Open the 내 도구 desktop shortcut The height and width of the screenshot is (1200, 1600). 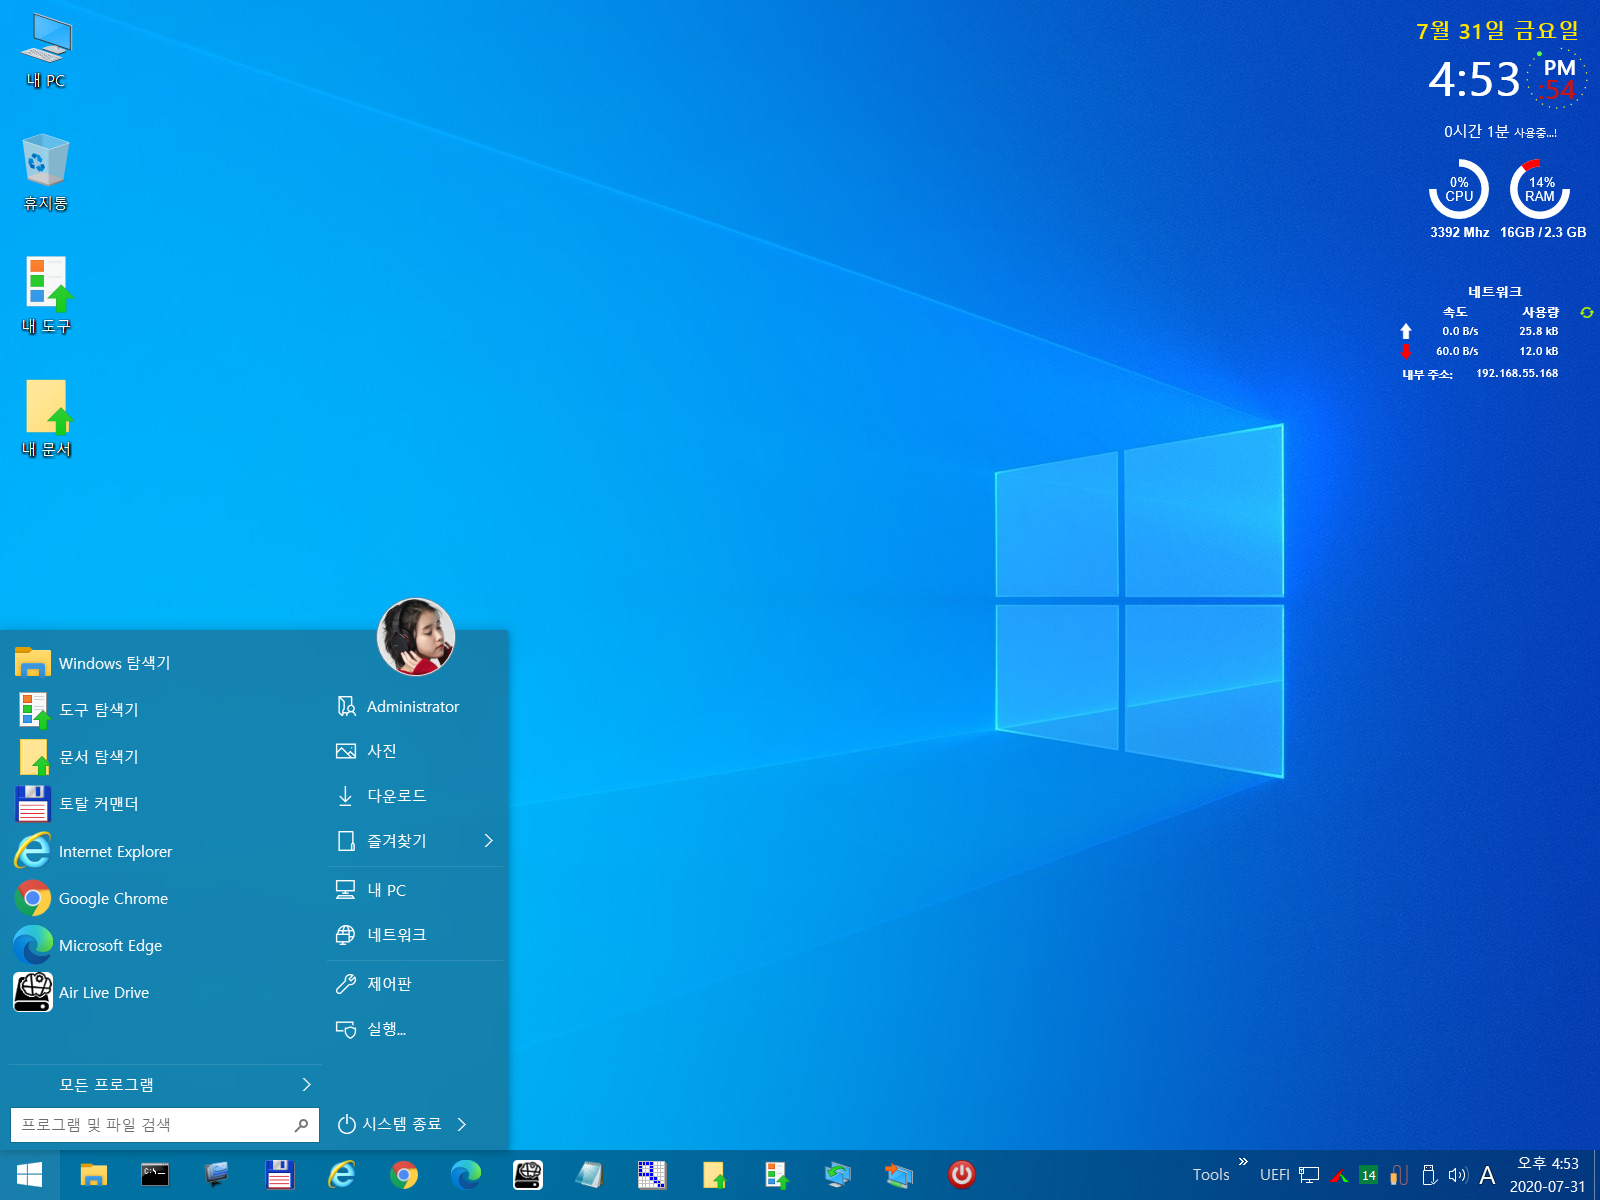pyautogui.click(x=46, y=295)
